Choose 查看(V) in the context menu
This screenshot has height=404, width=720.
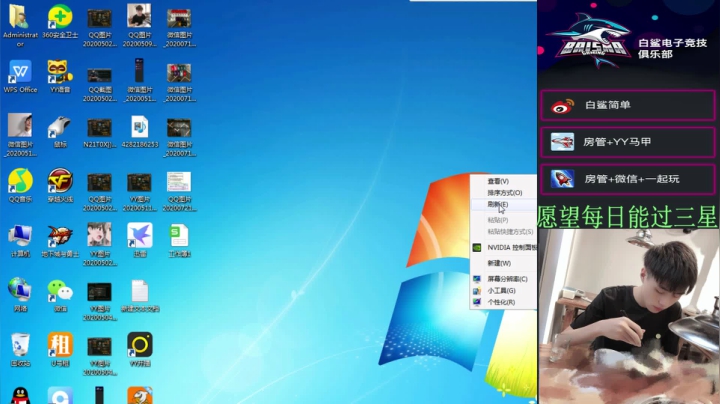(498, 181)
